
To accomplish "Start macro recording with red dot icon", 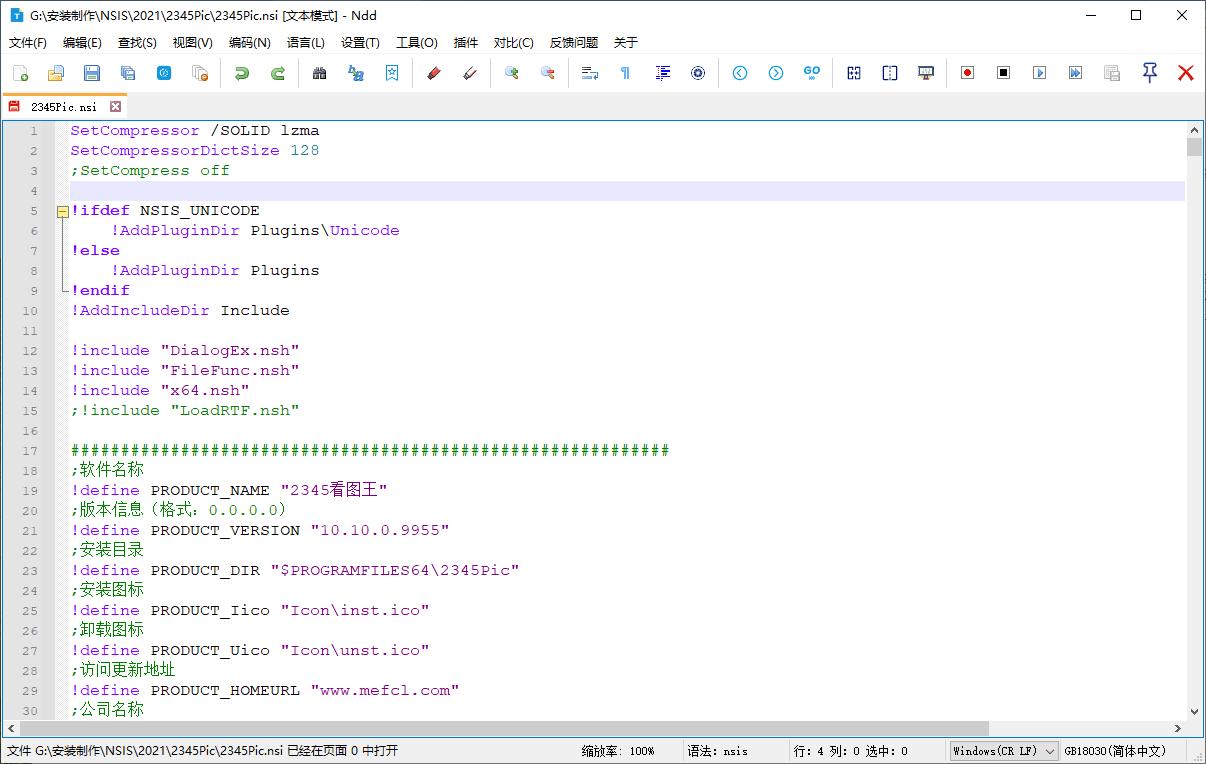I will (x=967, y=73).
